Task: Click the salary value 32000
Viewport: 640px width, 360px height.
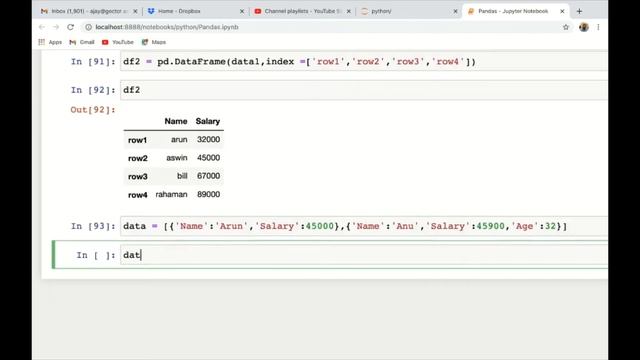Action: [x=208, y=140]
